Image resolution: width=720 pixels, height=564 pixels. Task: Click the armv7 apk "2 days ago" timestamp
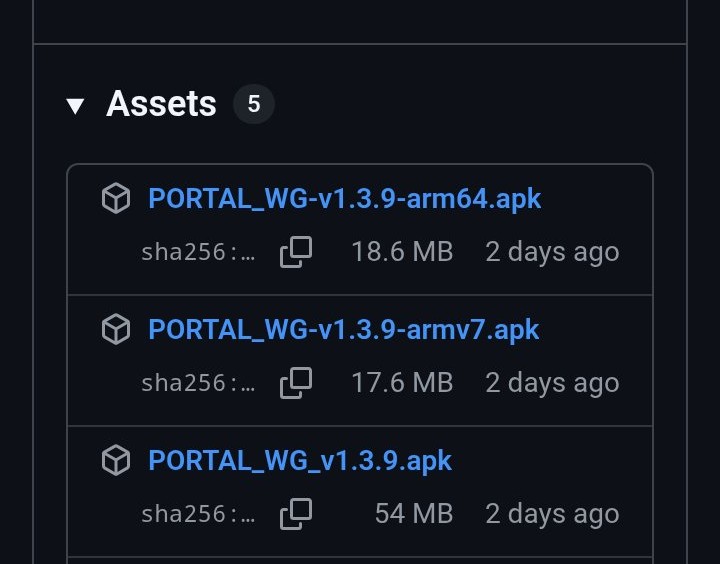point(552,383)
